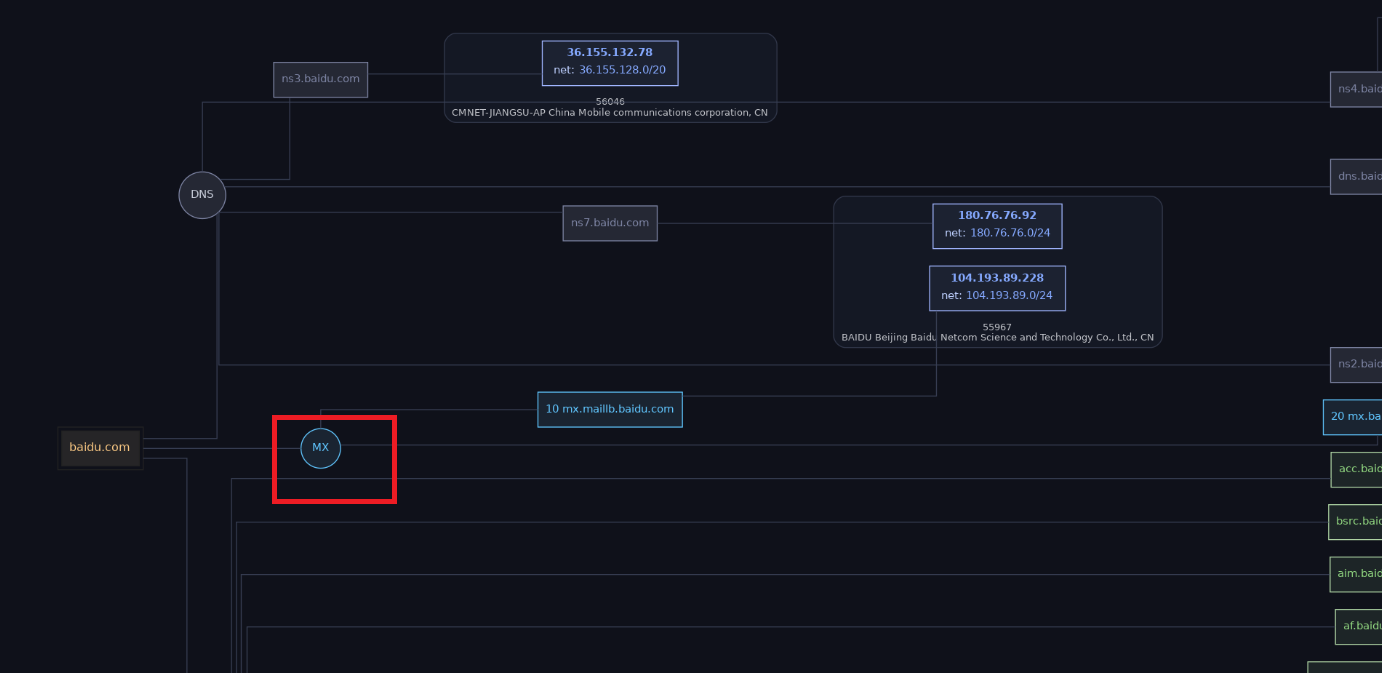Screen dimensions: 1382x673
Task: Select the ns3.baidu.com nameserver node
Action: [320, 79]
